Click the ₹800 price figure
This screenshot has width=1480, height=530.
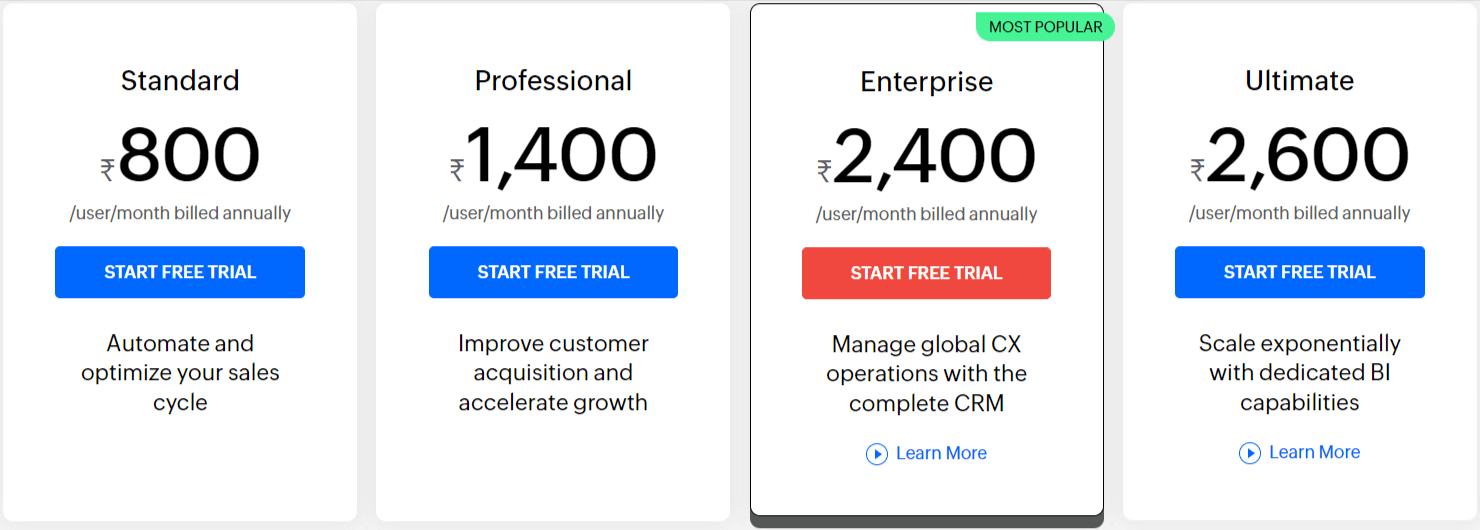(x=180, y=157)
